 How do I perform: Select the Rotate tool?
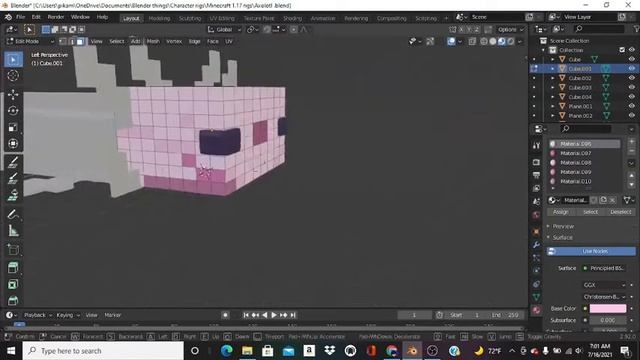click(x=13, y=111)
